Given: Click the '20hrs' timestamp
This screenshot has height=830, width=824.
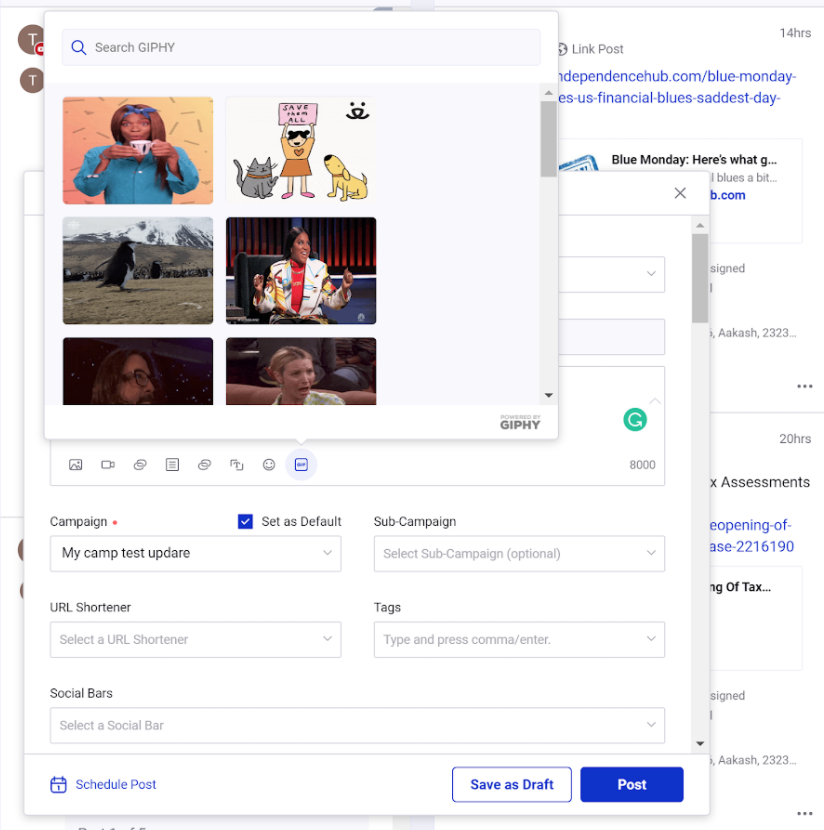Looking at the screenshot, I should 795,439.
